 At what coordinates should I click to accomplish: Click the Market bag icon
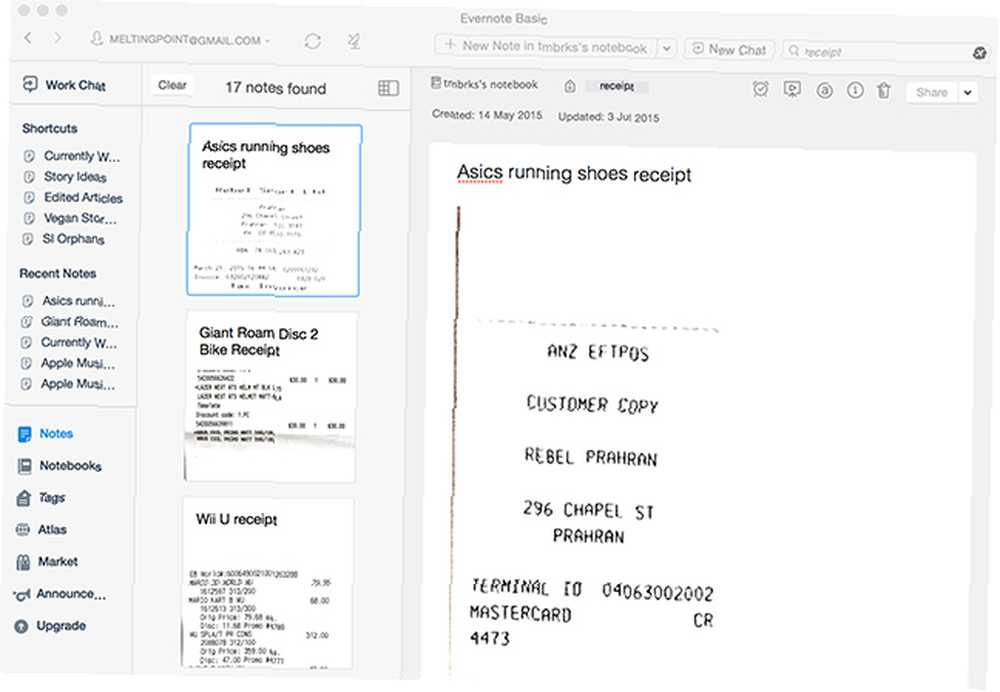23,562
